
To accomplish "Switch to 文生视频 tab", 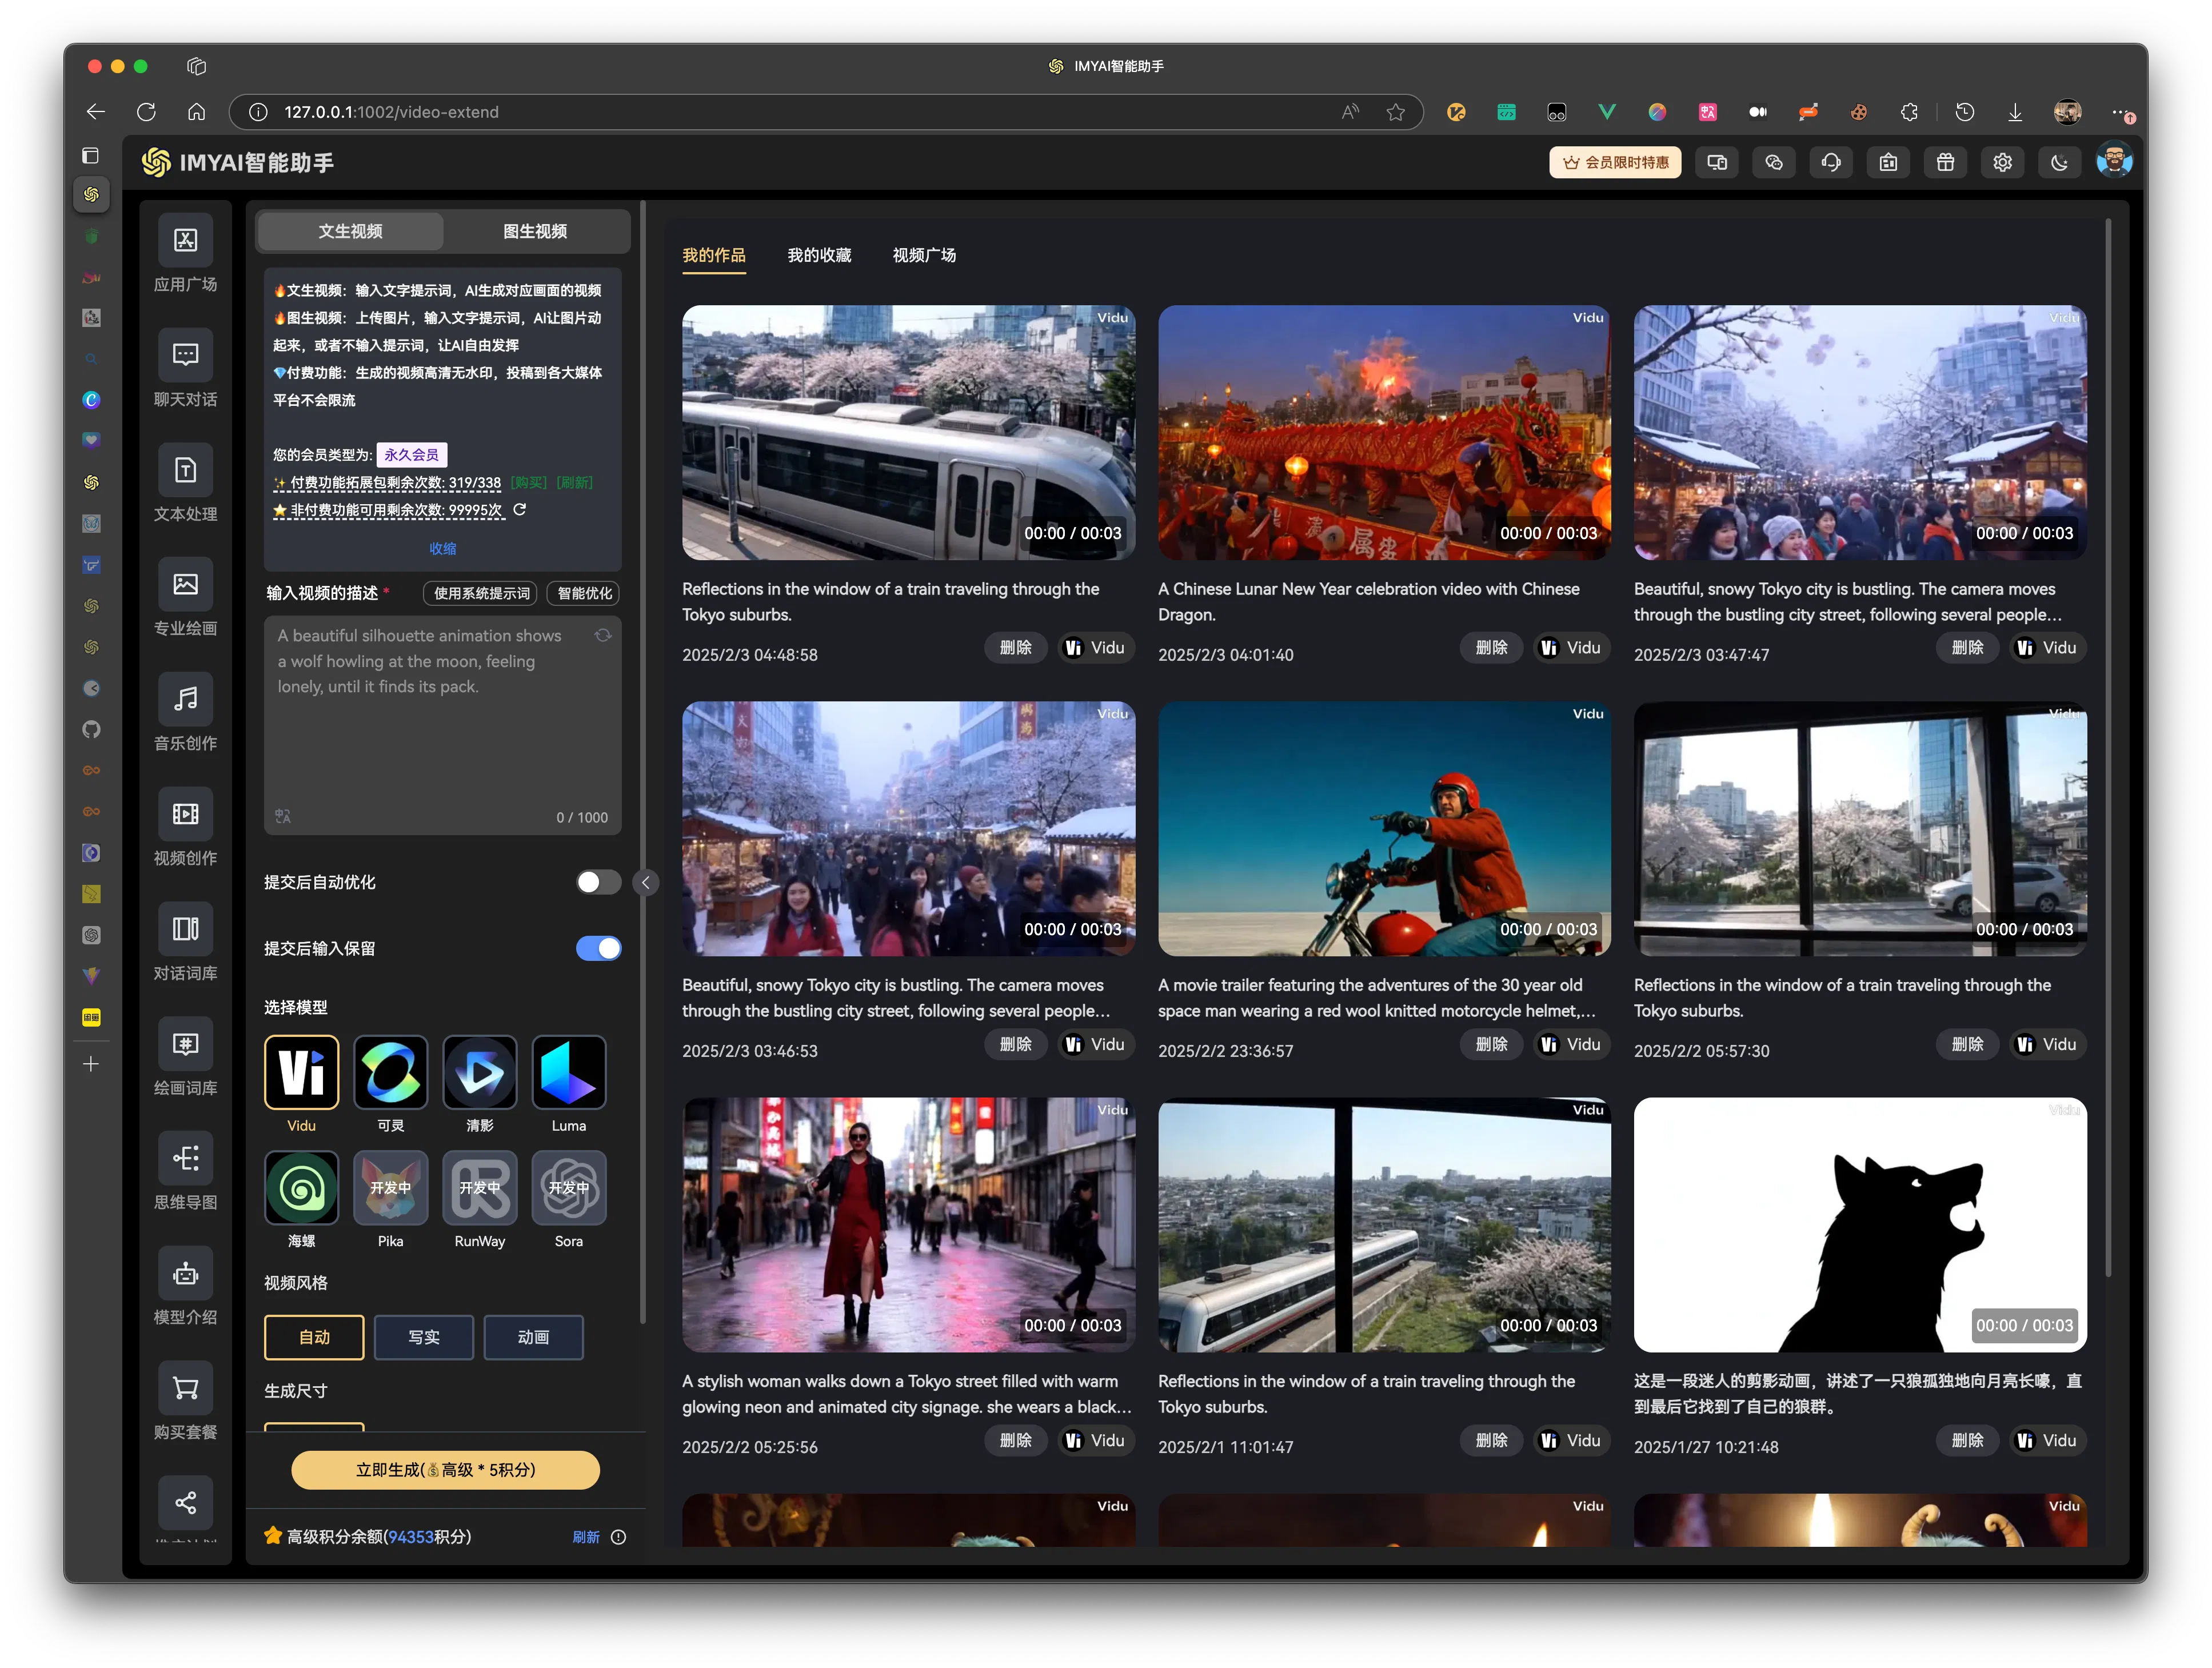I will 350,231.
